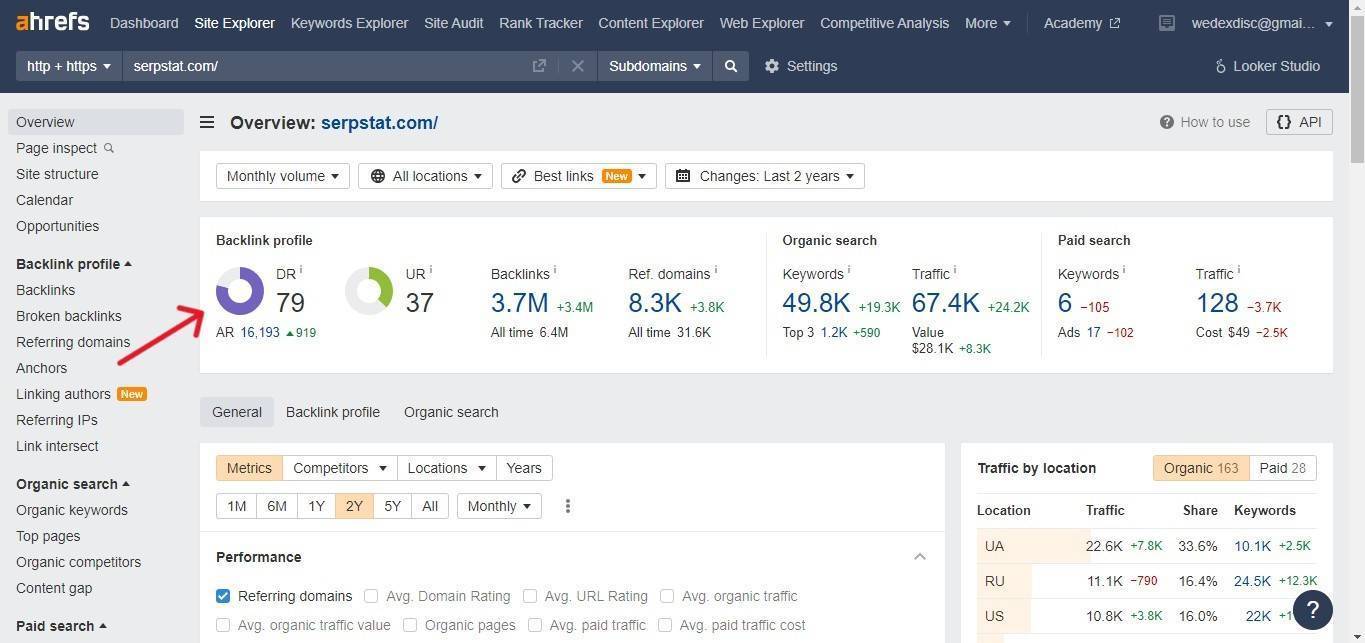Image resolution: width=1365 pixels, height=643 pixels.
Task: Open the All locations dropdown
Action: (x=425, y=176)
